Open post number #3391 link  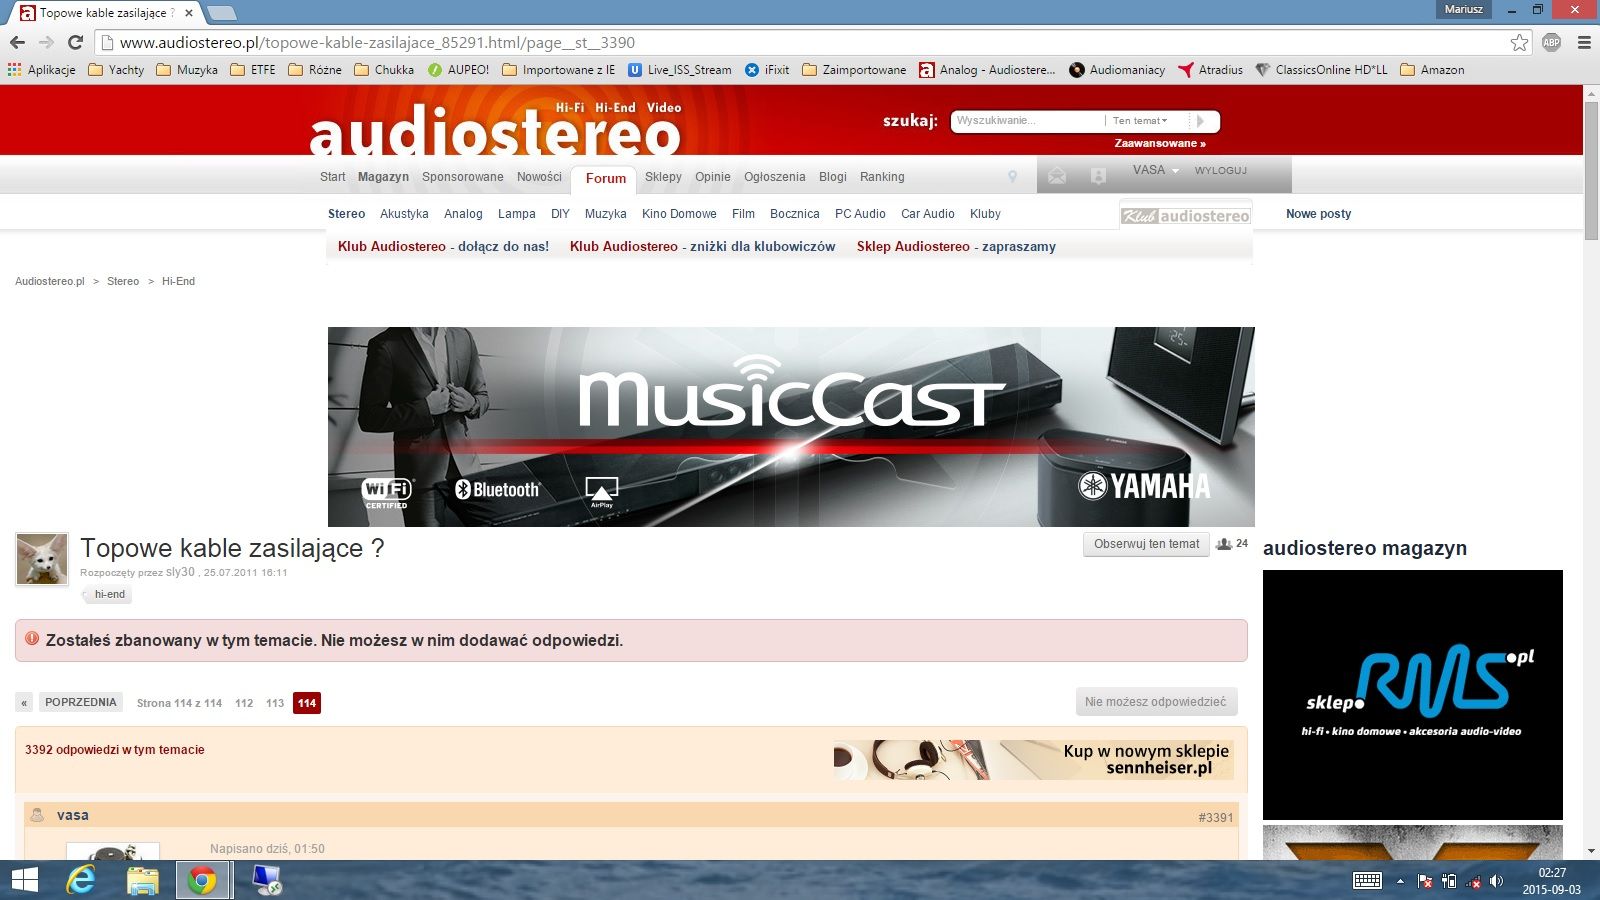click(x=1215, y=818)
